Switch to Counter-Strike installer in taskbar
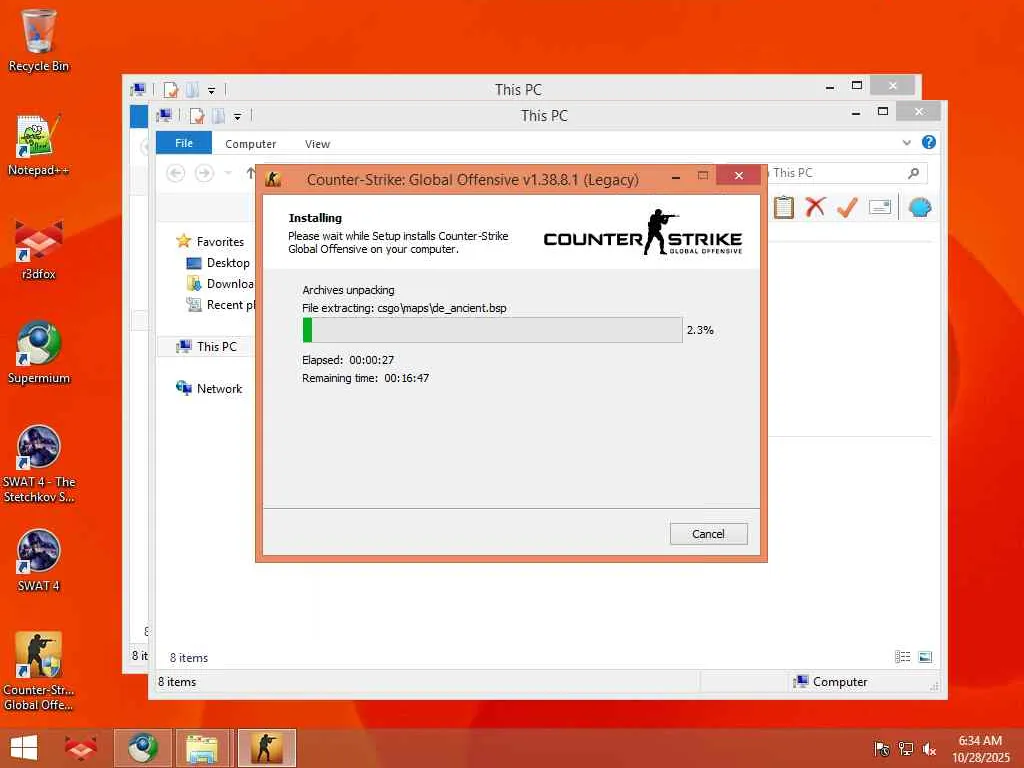1024x768 pixels. click(266, 748)
